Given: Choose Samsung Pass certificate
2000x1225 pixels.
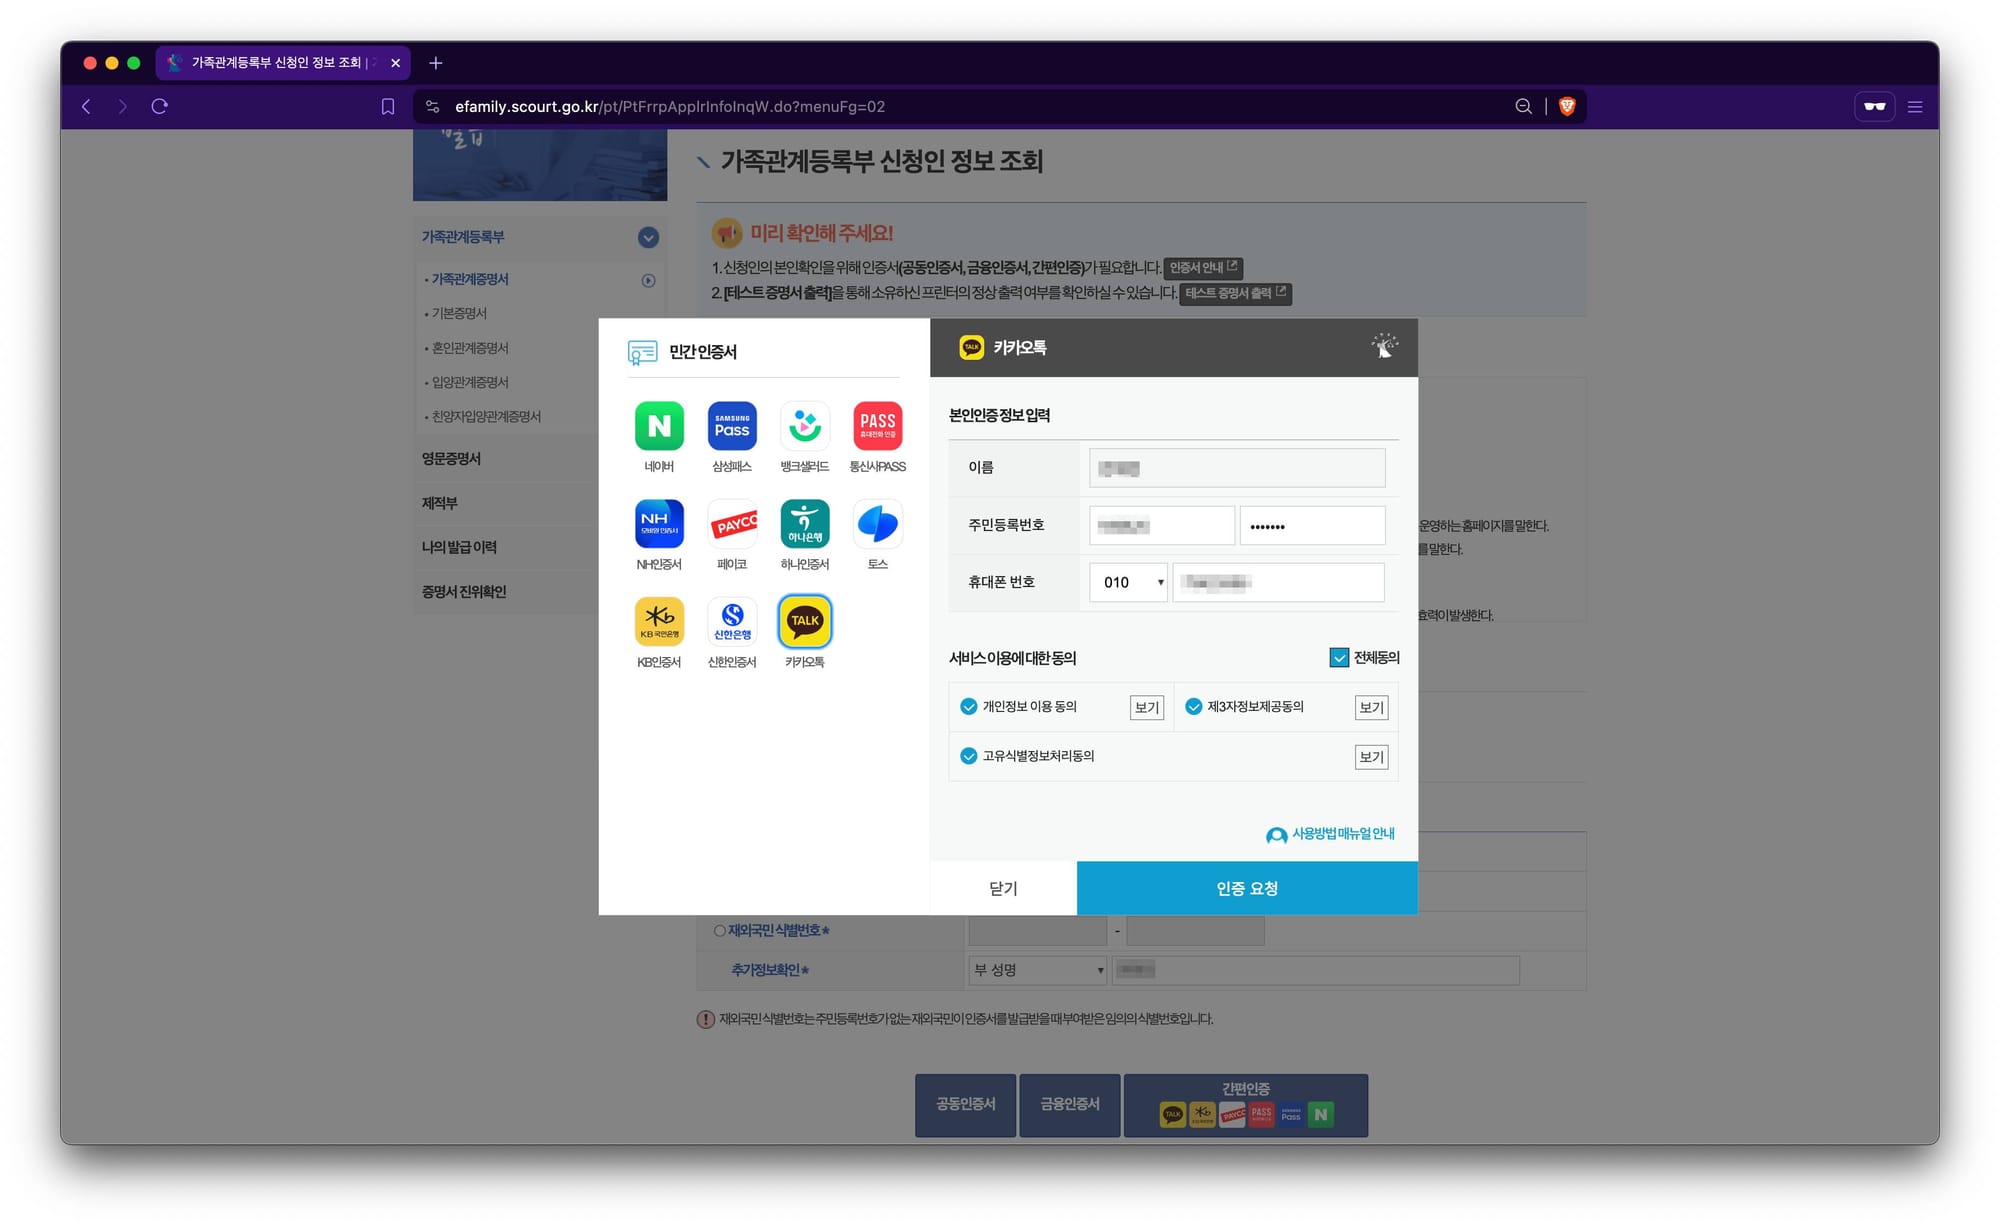Looking at the screenshot, I should (732, 426).
